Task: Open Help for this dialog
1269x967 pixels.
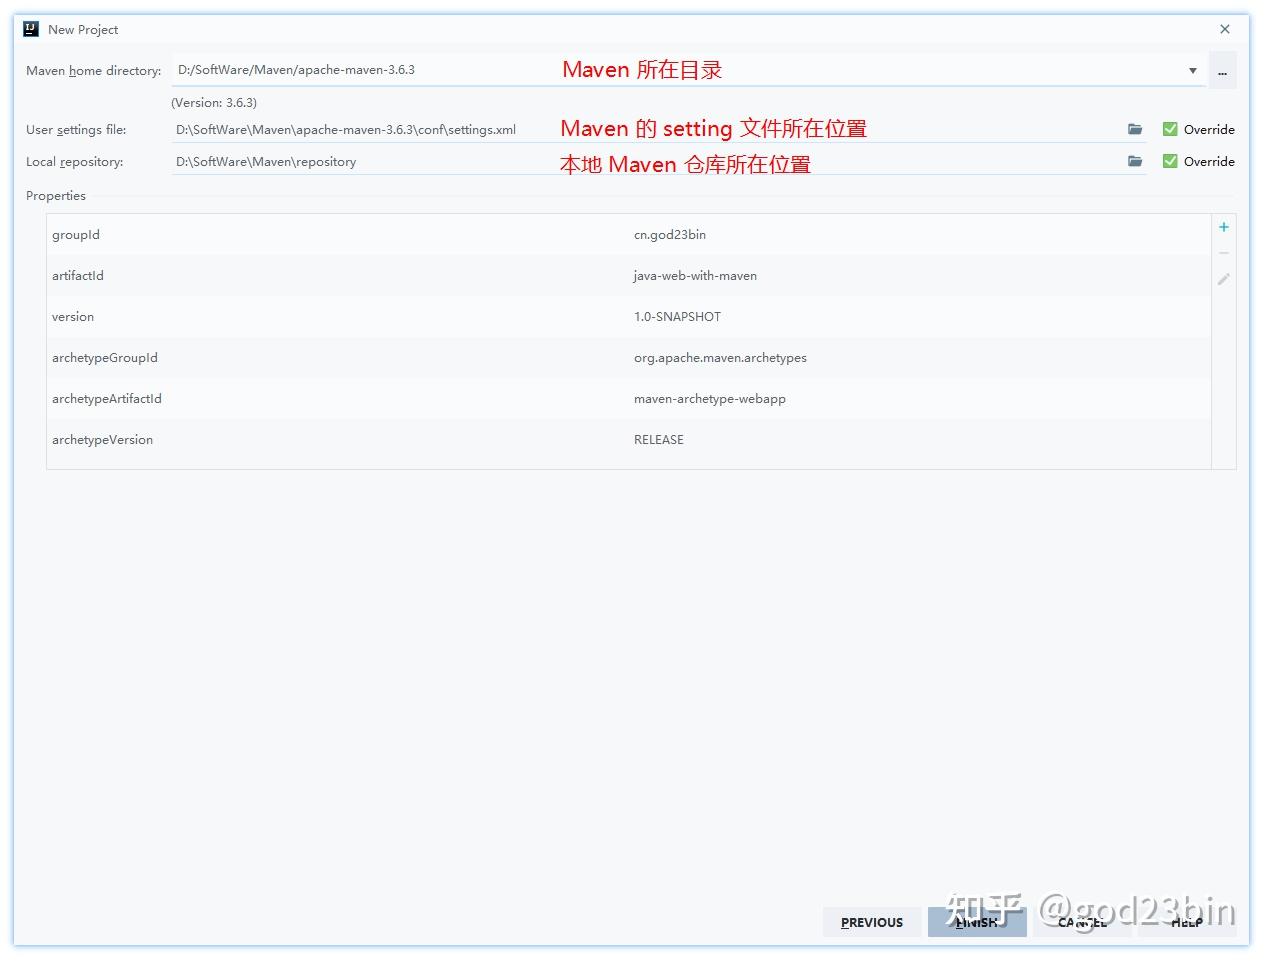Action: (x=1186, y=922)
